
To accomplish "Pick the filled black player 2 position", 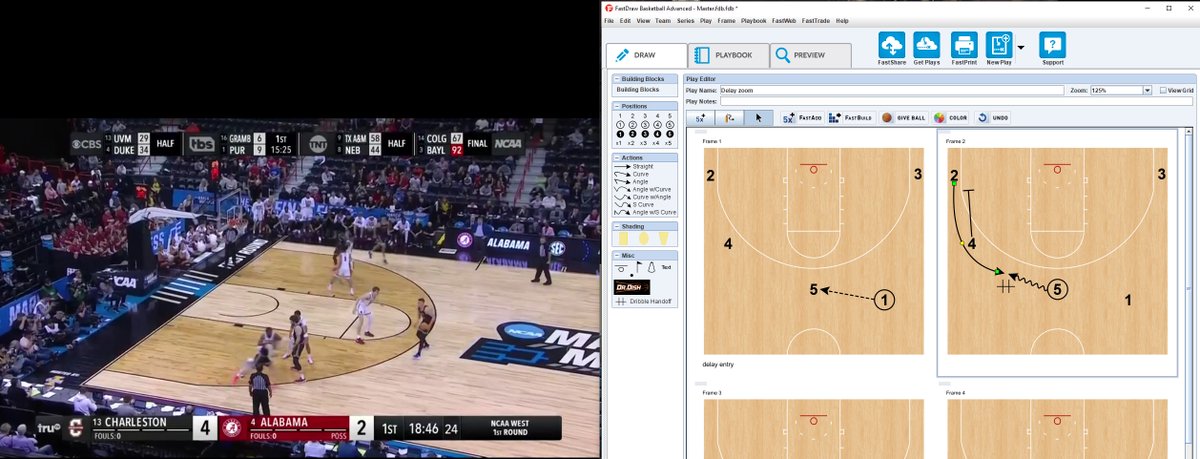I will coord(632,133).
